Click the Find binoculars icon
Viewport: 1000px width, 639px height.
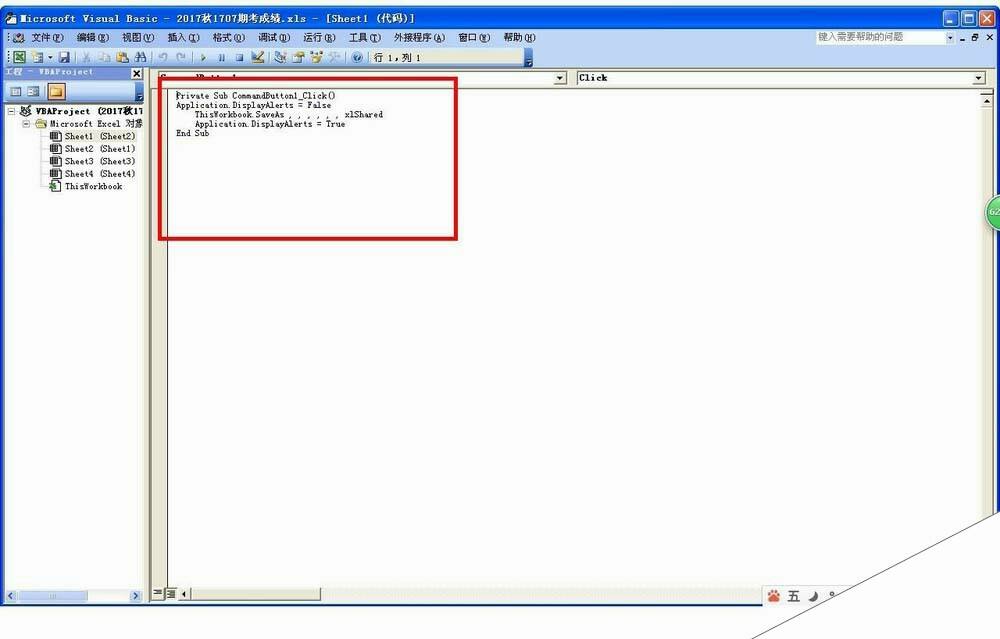[140, 57]
